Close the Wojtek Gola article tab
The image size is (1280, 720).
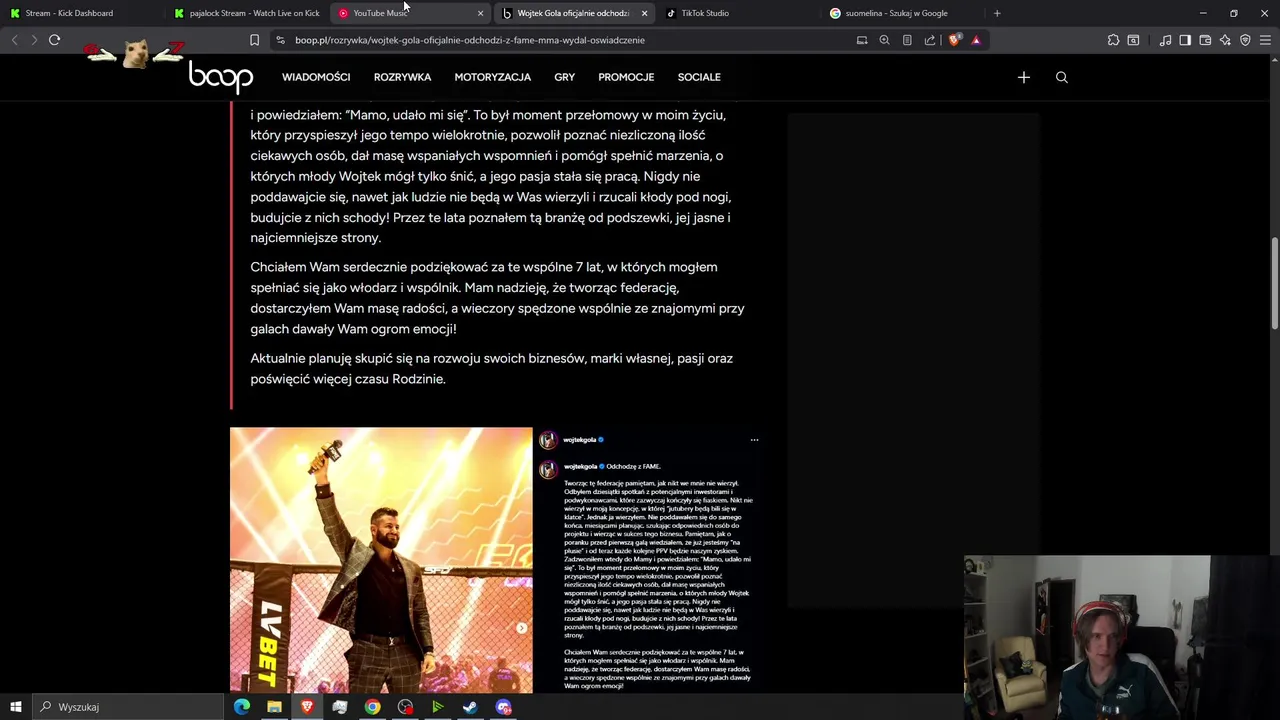(644, 13)
